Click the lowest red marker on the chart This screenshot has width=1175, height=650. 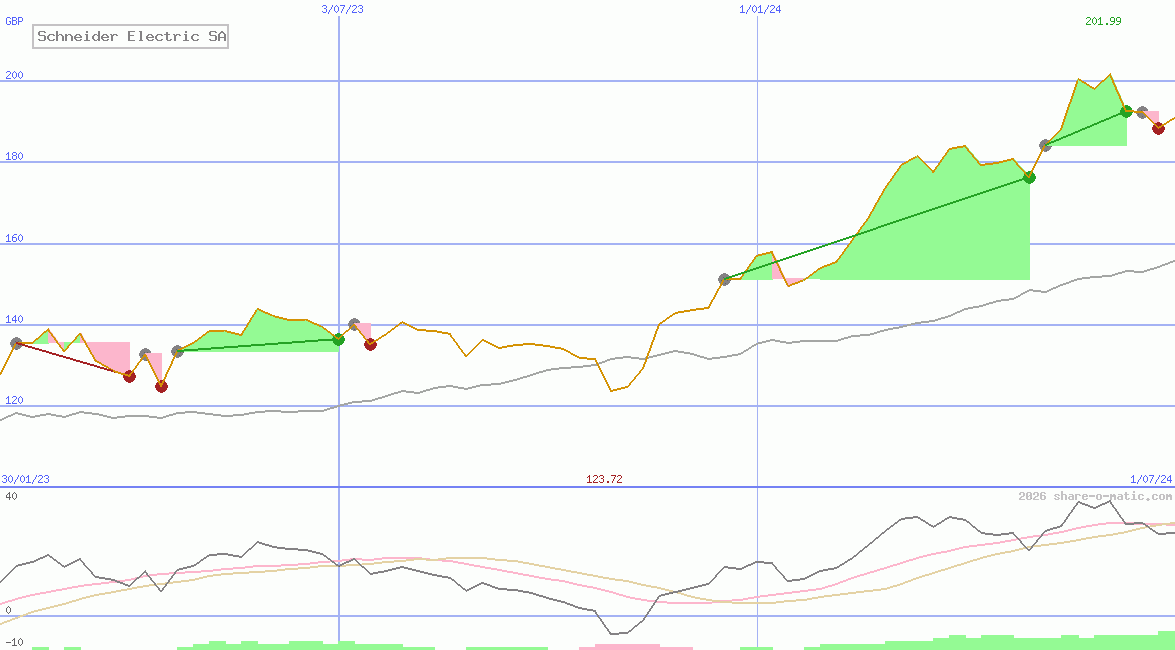161,386
